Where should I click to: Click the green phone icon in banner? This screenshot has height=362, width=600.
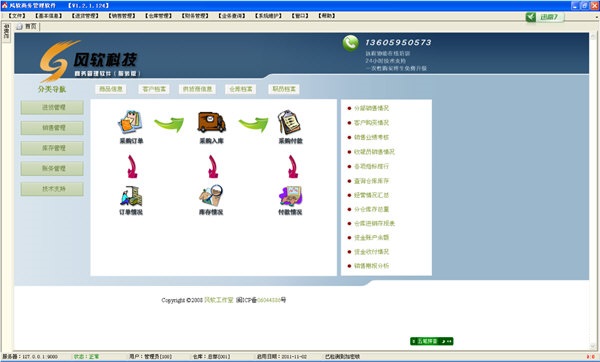(x=351, y=43)
